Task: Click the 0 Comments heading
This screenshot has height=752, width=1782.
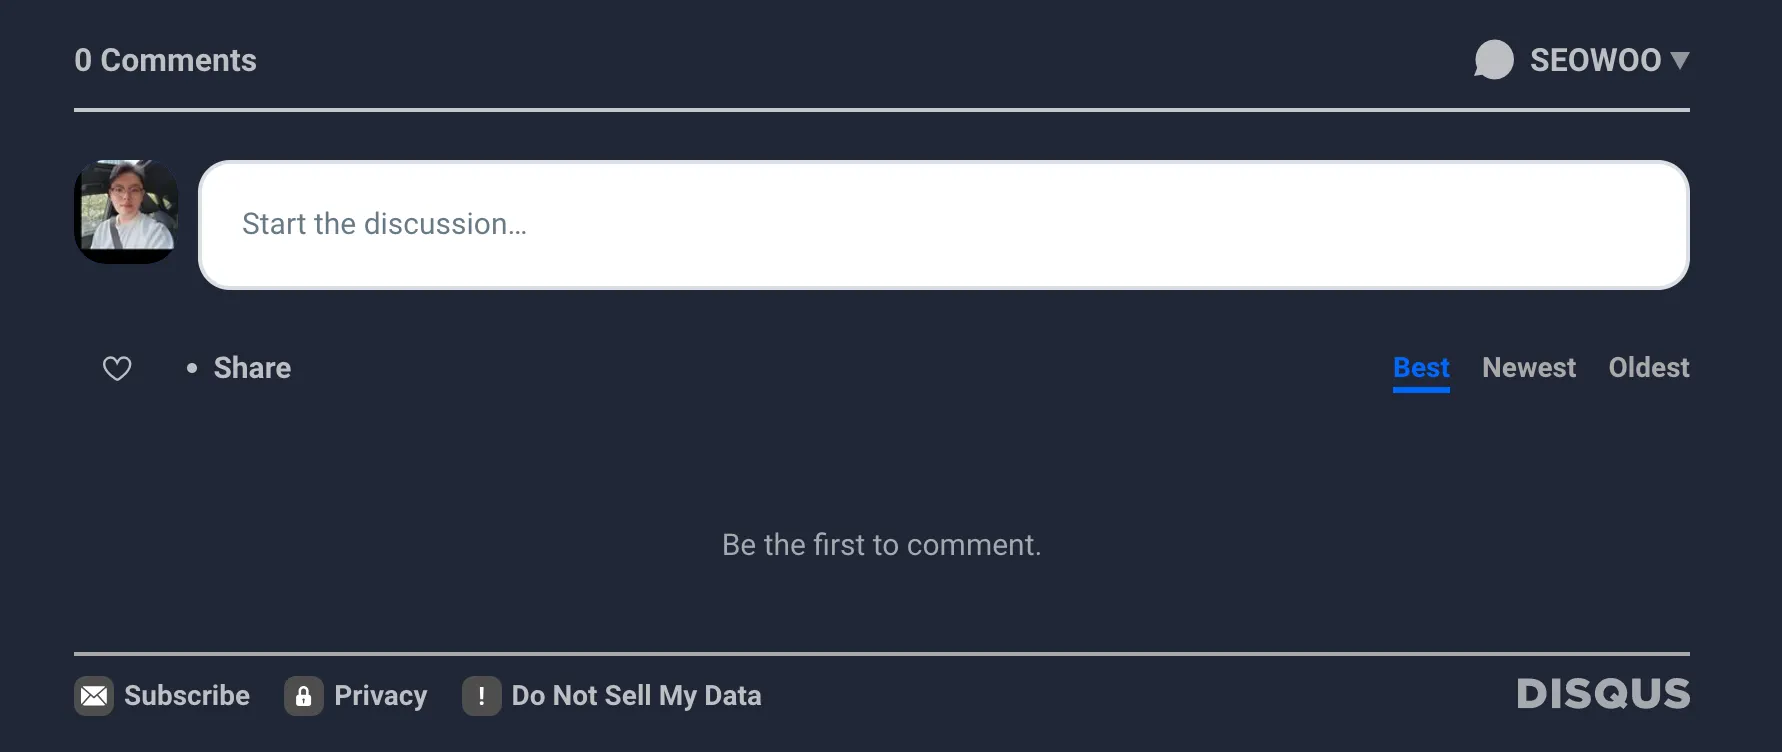Action: pyautogui.click(x=165, y=60)
